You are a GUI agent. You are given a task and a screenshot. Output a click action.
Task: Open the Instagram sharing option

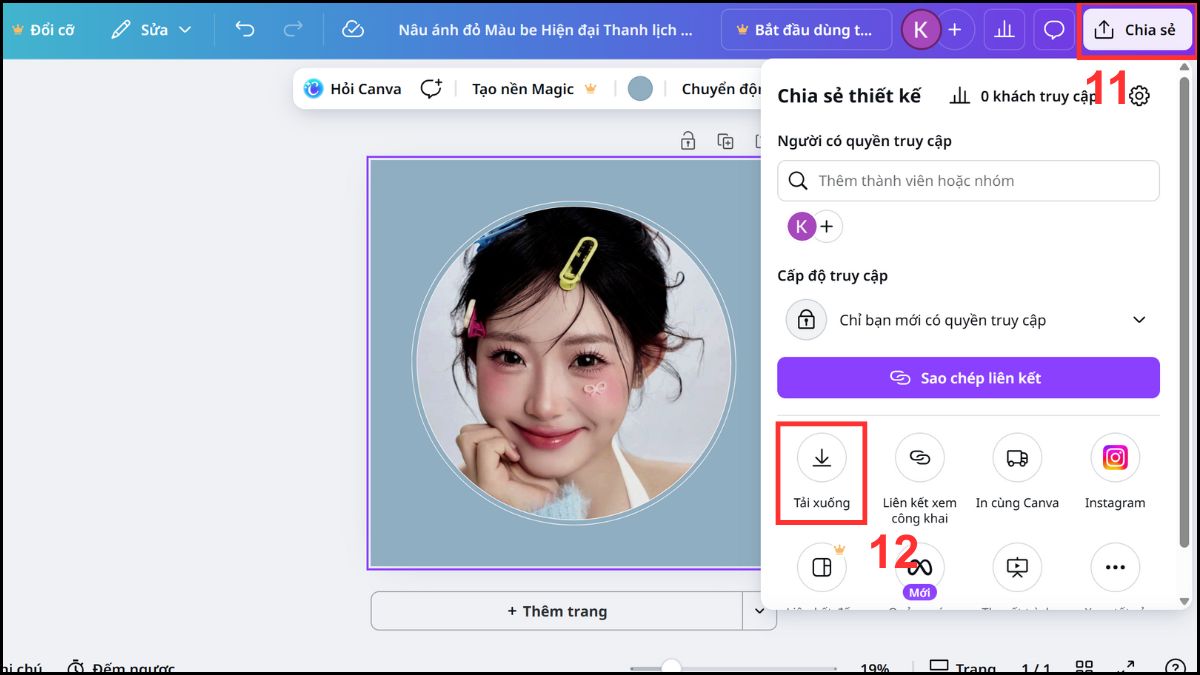pos(1114,457)
